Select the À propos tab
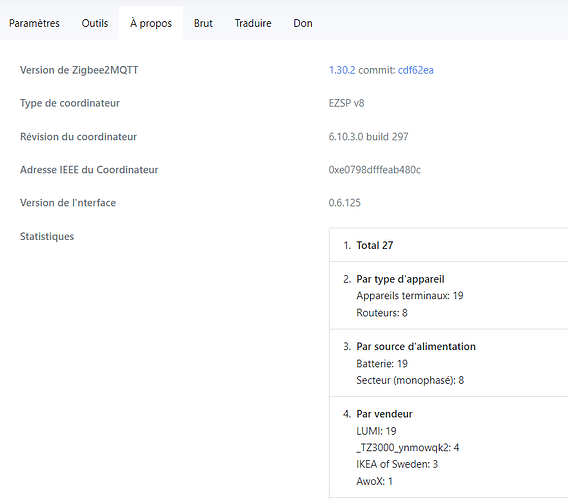Viewport: 568px width, 500px height. 151,23
